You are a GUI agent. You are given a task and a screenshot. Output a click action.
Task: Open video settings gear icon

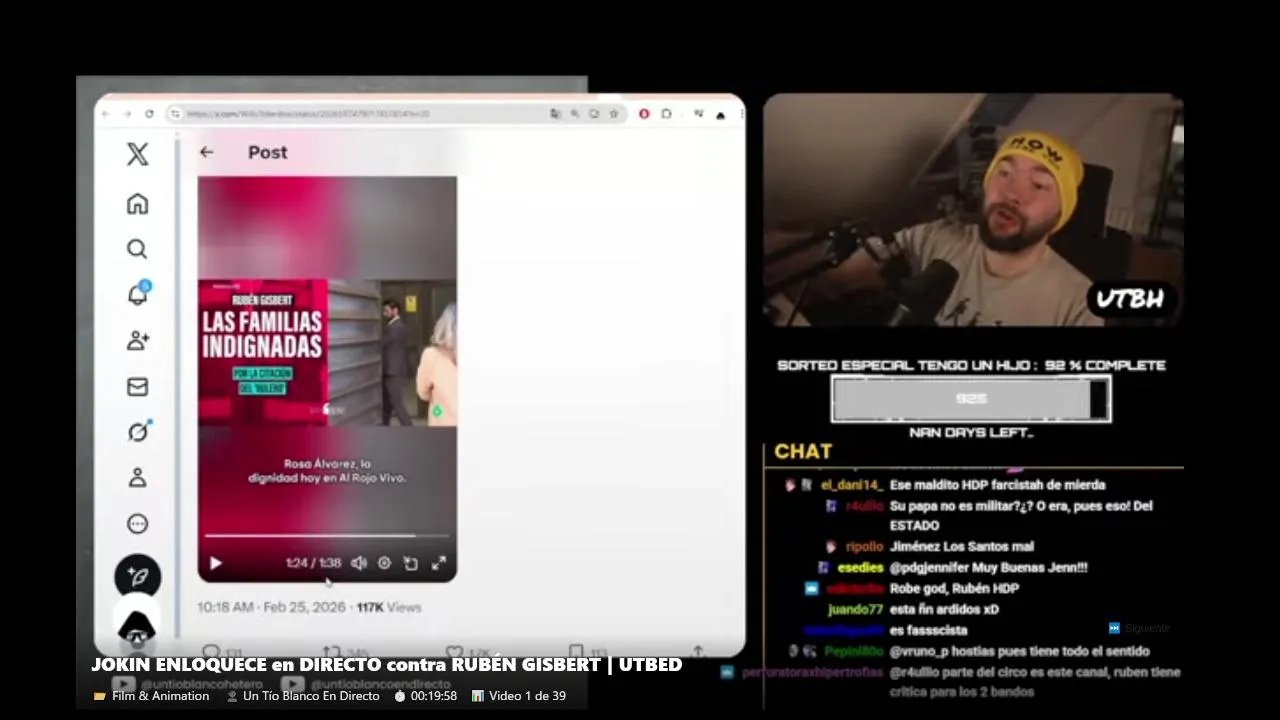pos(384,563)
